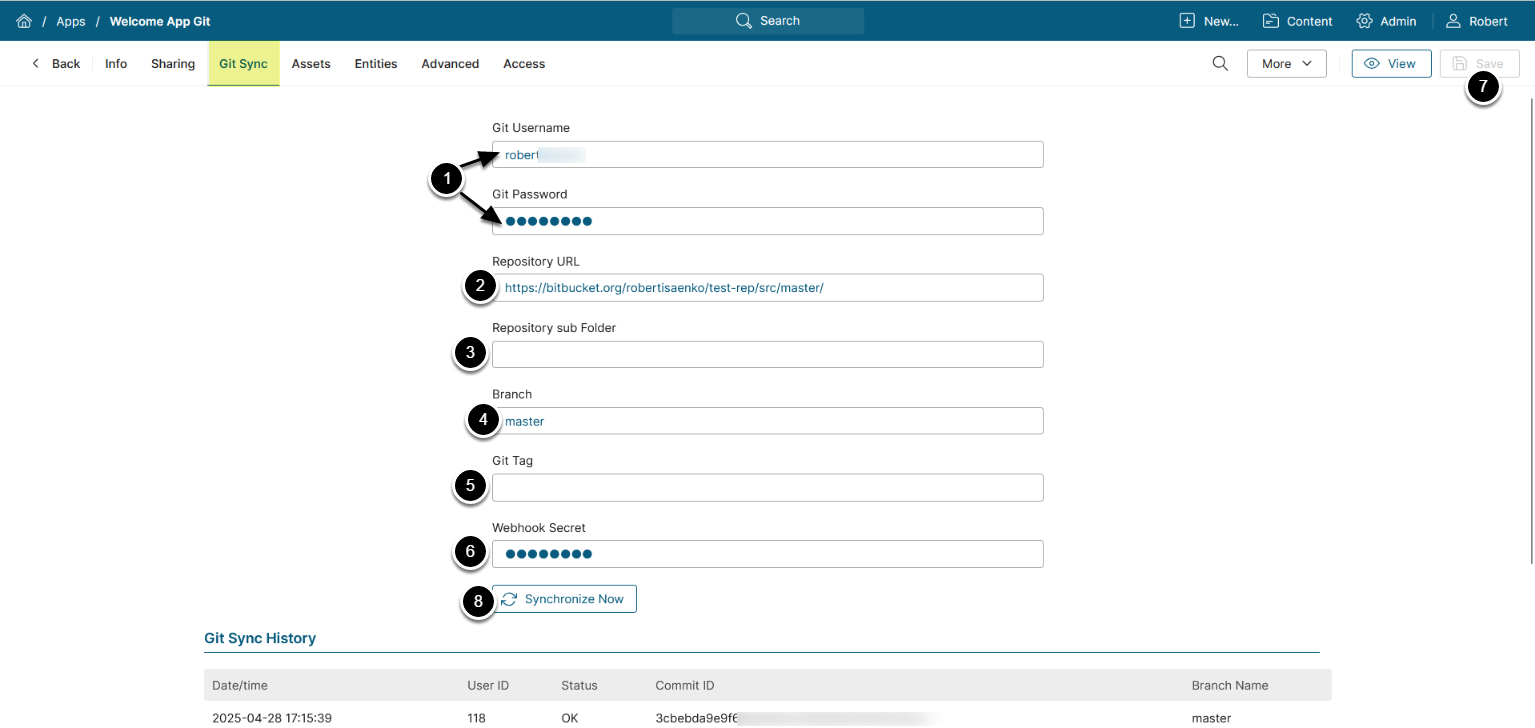
Task: Click the Webhook Secret field
Action: point(768,554)
